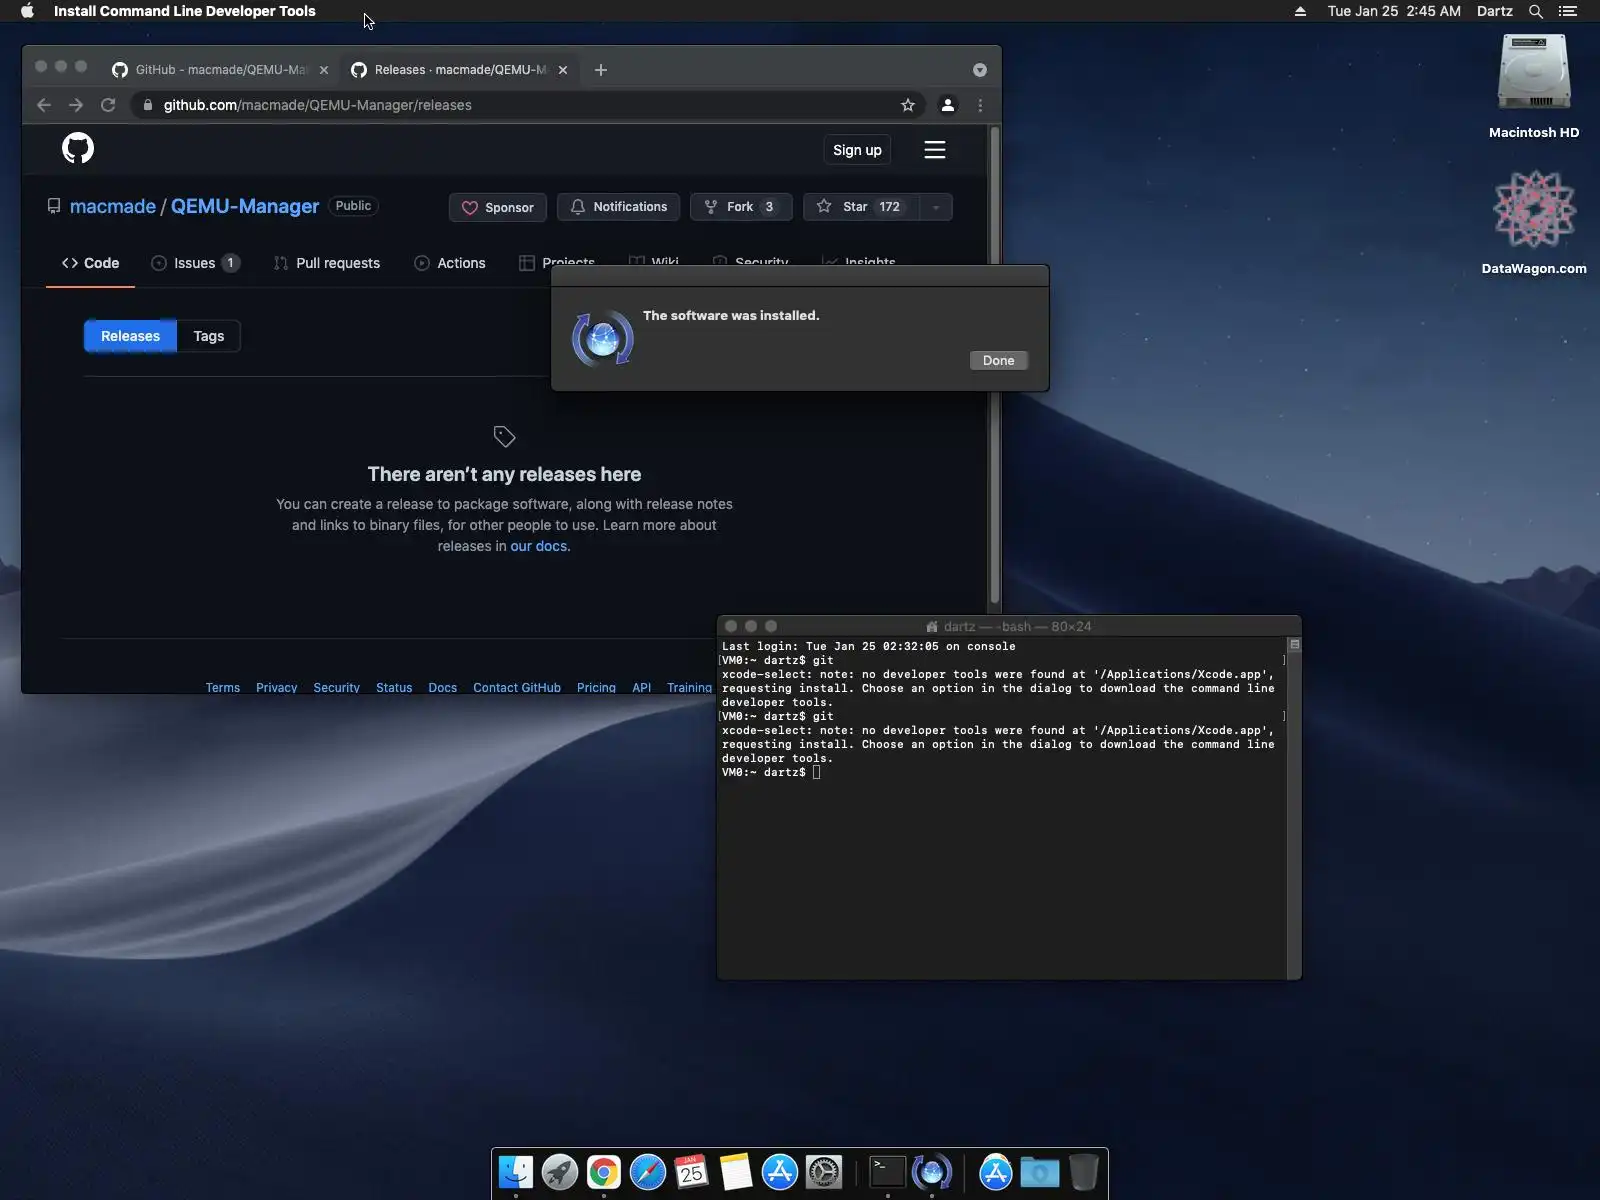Open the Install Command Line Developer Tools menu

pos(185,11)
